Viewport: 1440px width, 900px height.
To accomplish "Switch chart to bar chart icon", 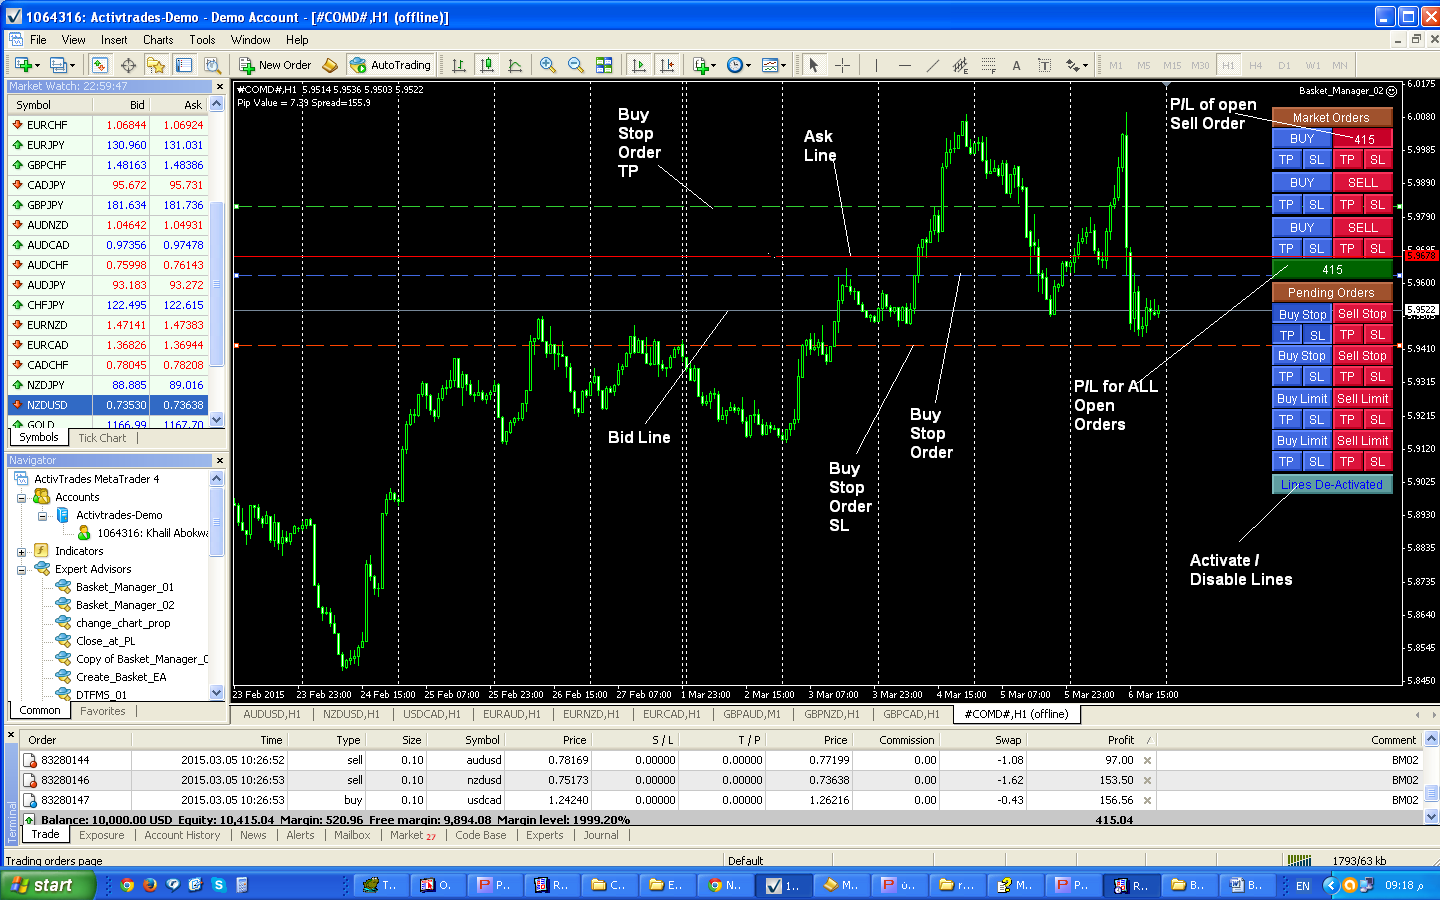I will 459,65.
